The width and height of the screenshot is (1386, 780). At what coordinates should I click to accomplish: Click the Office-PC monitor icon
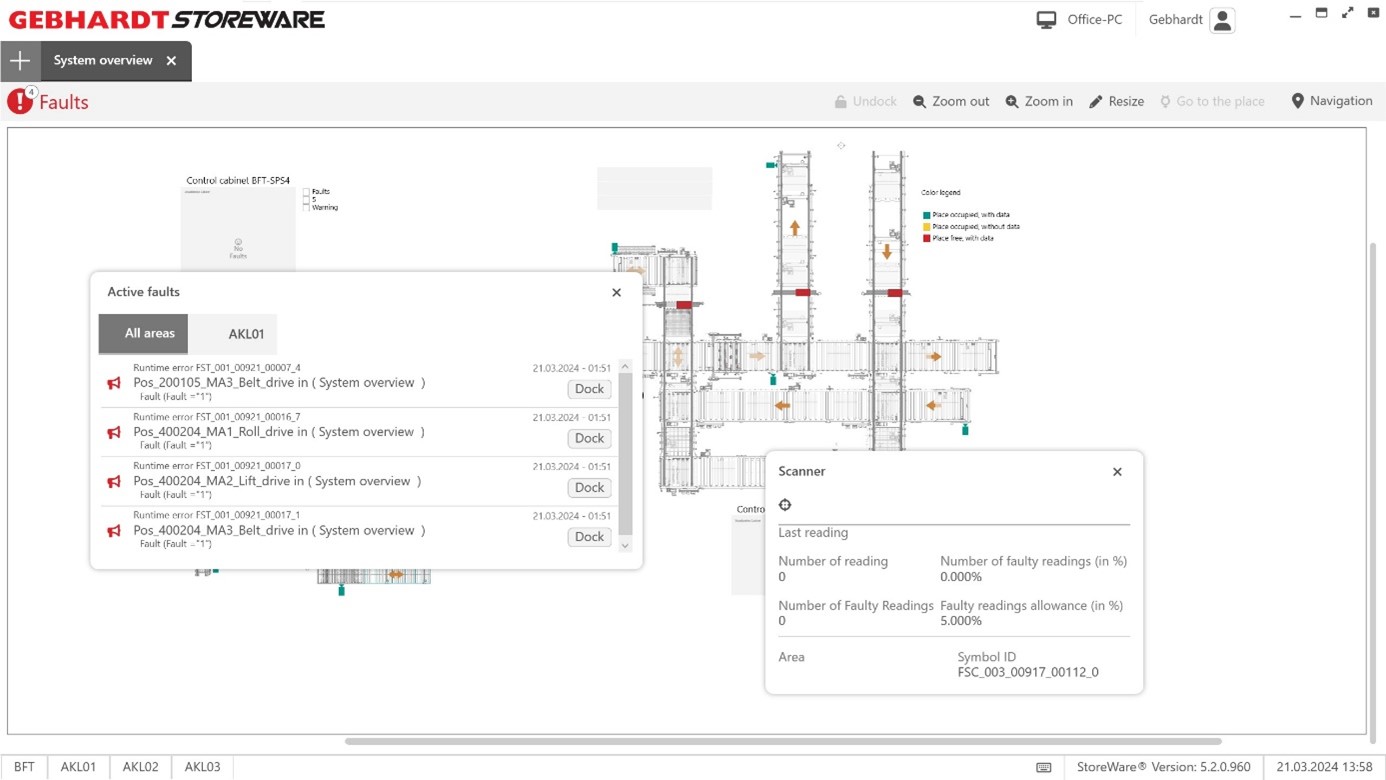1046,20
